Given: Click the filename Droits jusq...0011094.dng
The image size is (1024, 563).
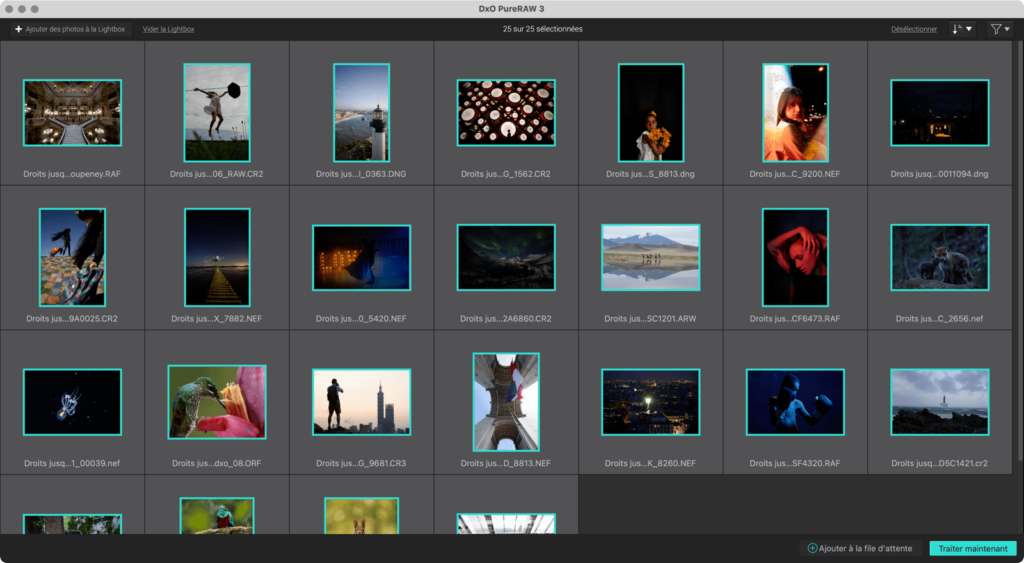Looking at the screenshot, I should [940, 174].
